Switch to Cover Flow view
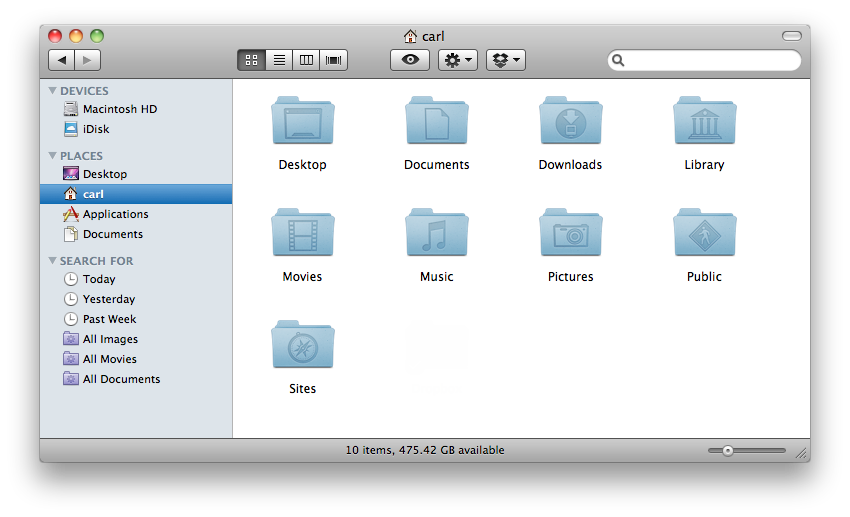 (x=333, y=60)
